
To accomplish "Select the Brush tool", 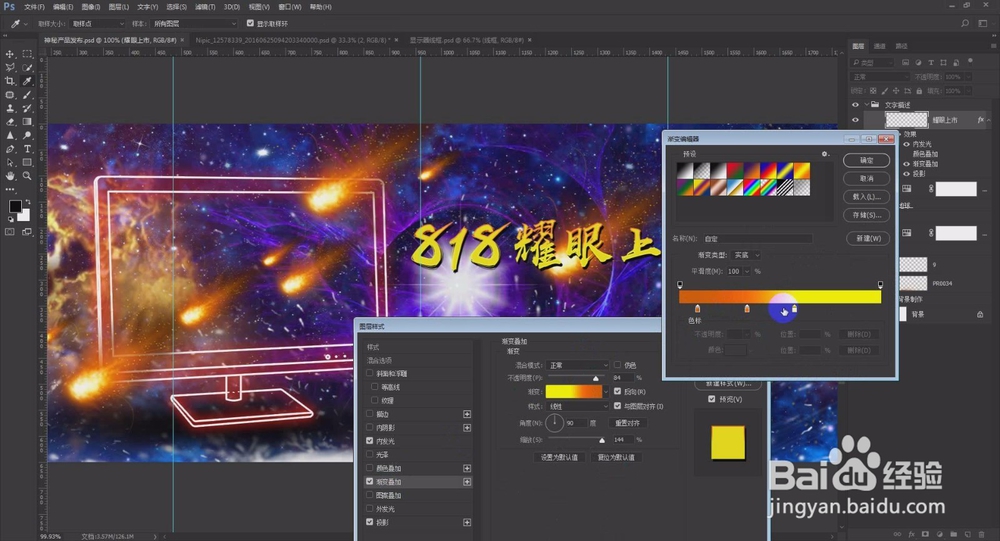I will click(27, 95).
